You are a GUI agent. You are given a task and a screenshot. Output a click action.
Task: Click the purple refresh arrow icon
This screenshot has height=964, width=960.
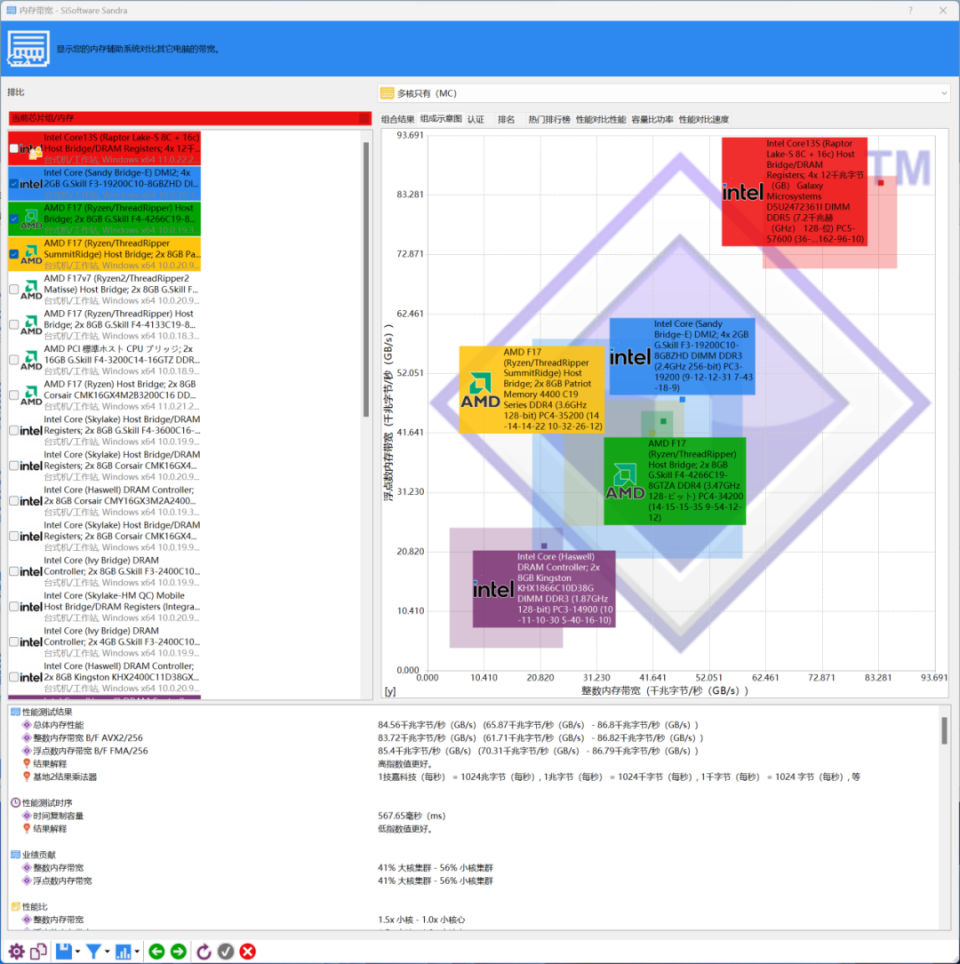(x=204, y=951)
